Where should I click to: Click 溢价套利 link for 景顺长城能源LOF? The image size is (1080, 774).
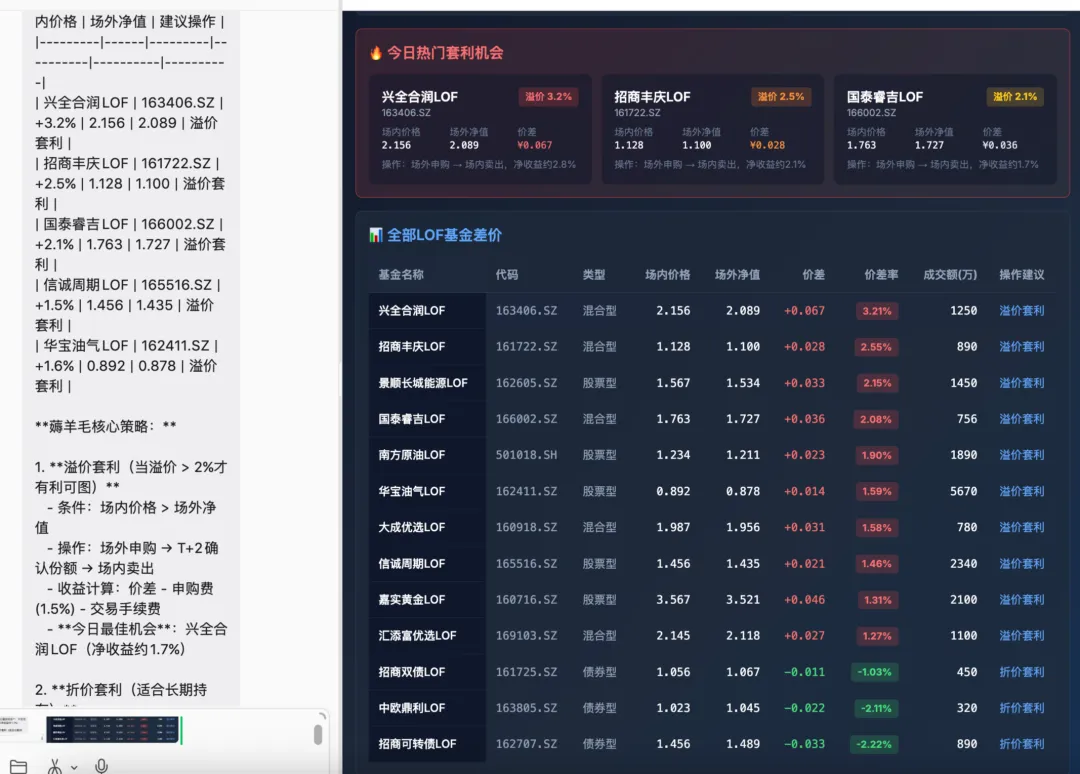point(1021,383)
